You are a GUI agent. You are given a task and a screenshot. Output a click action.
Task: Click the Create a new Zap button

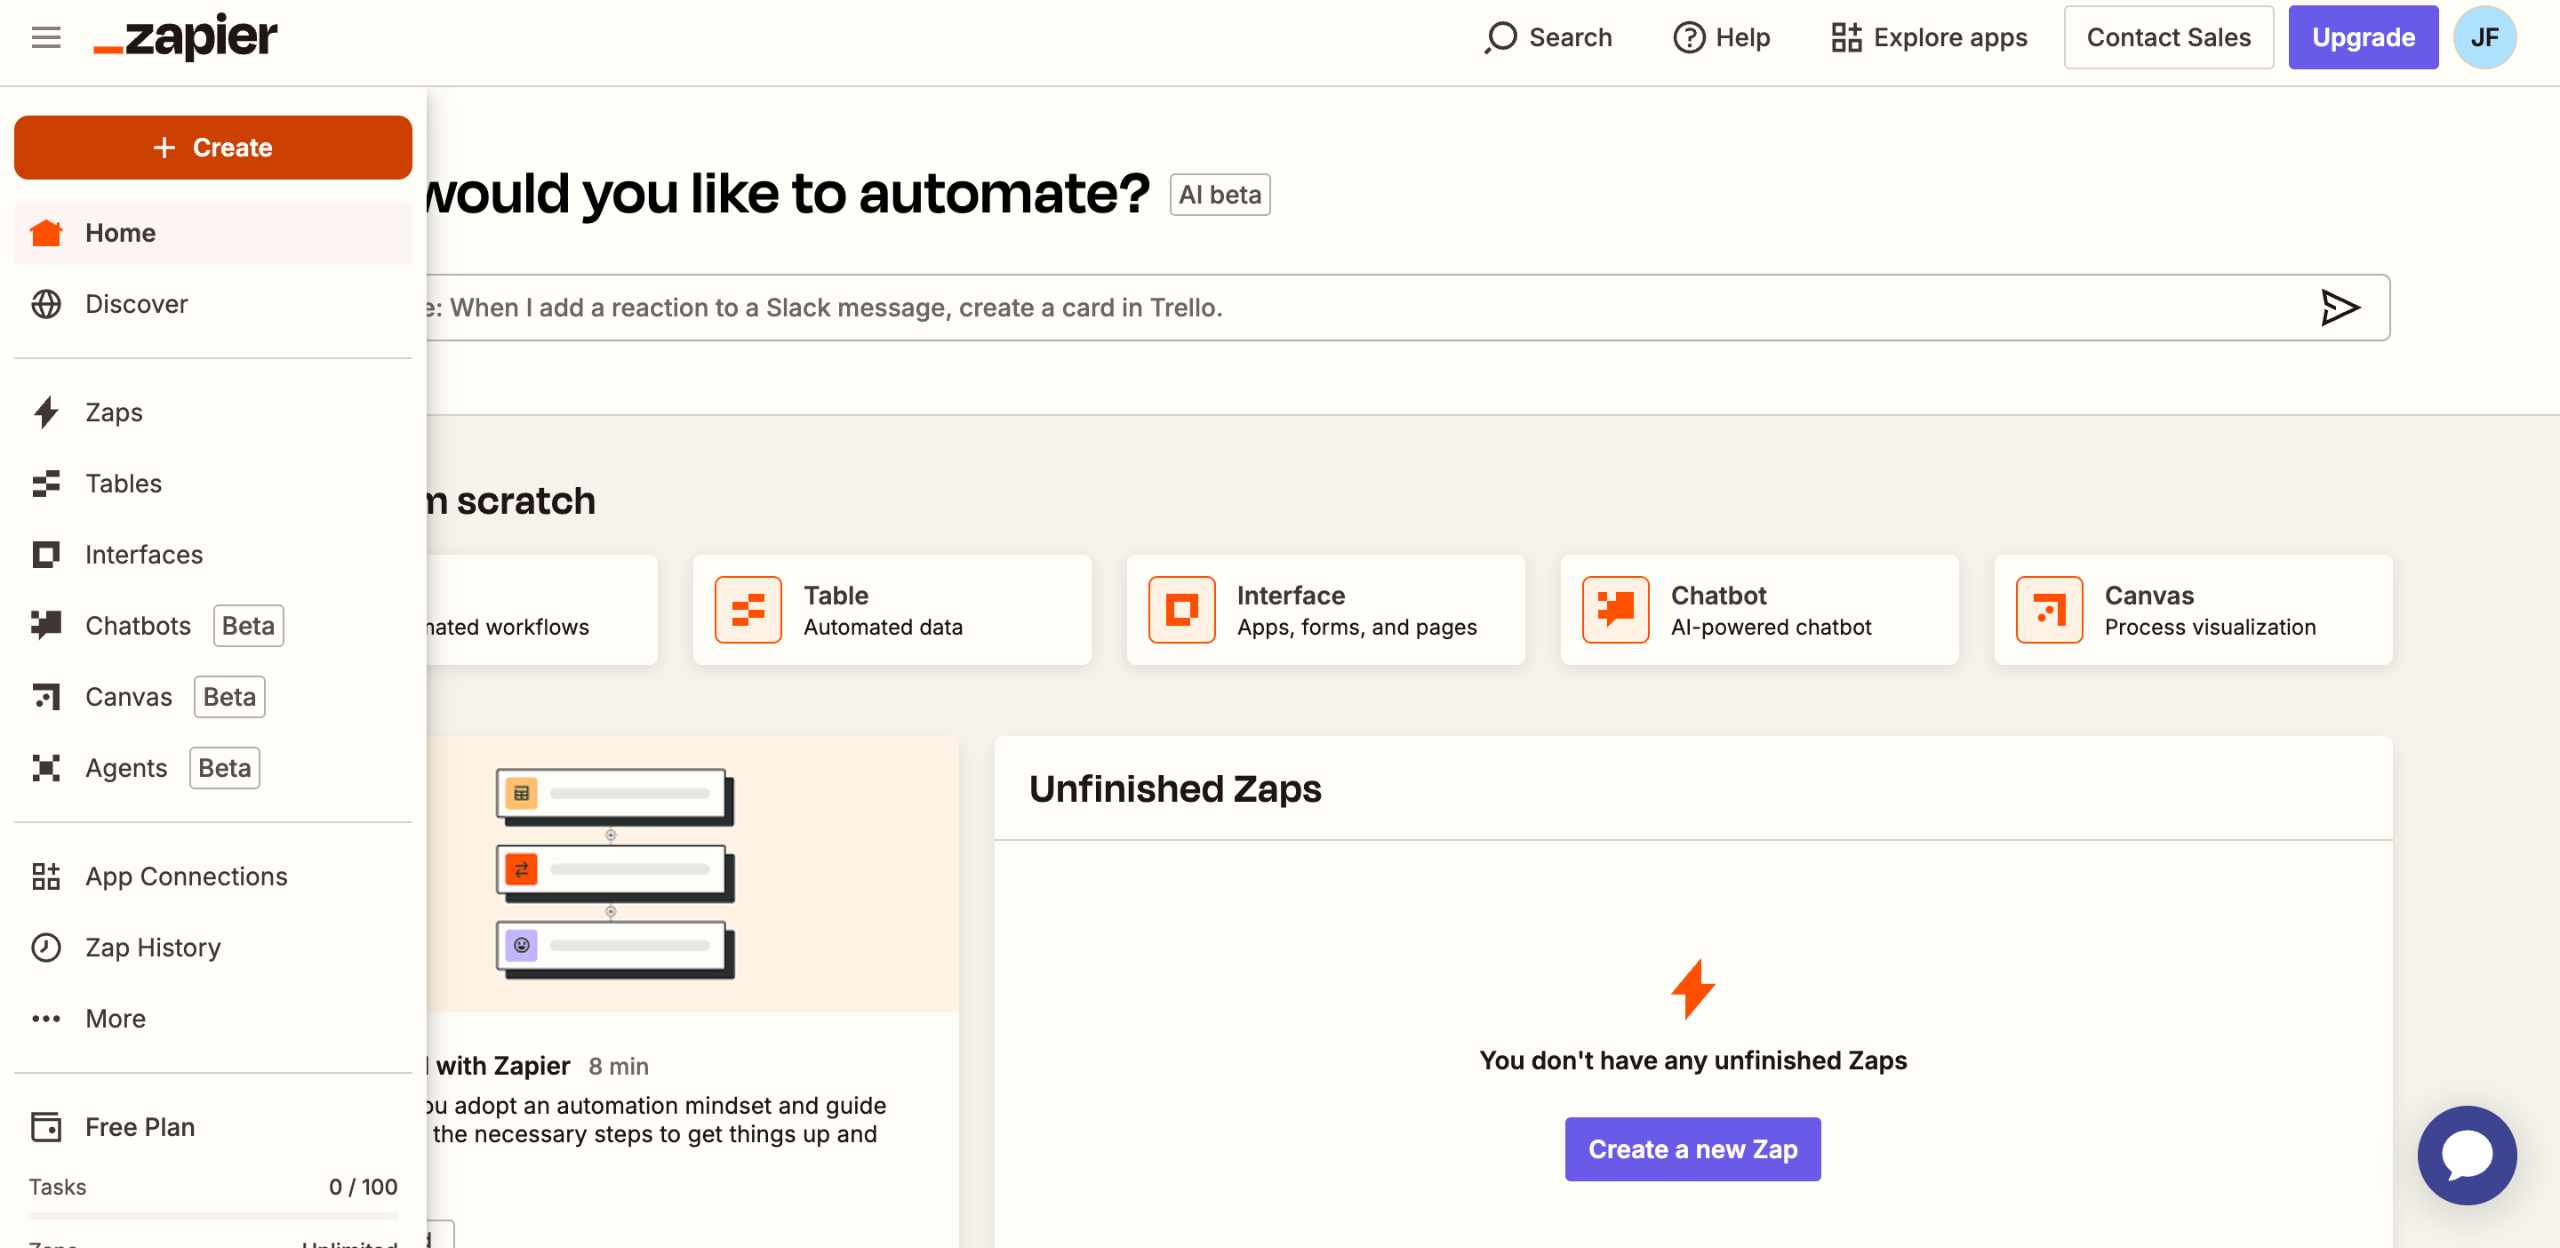click(1692, 1150)
